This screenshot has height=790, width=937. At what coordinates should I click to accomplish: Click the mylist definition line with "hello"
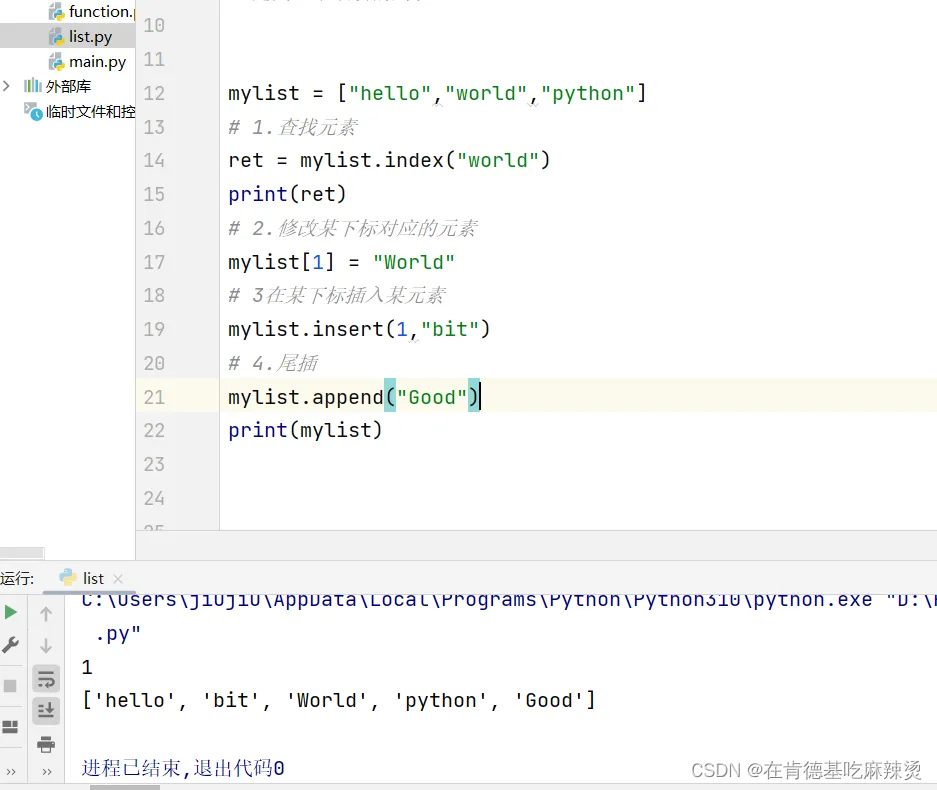click(x=437, y=93)
